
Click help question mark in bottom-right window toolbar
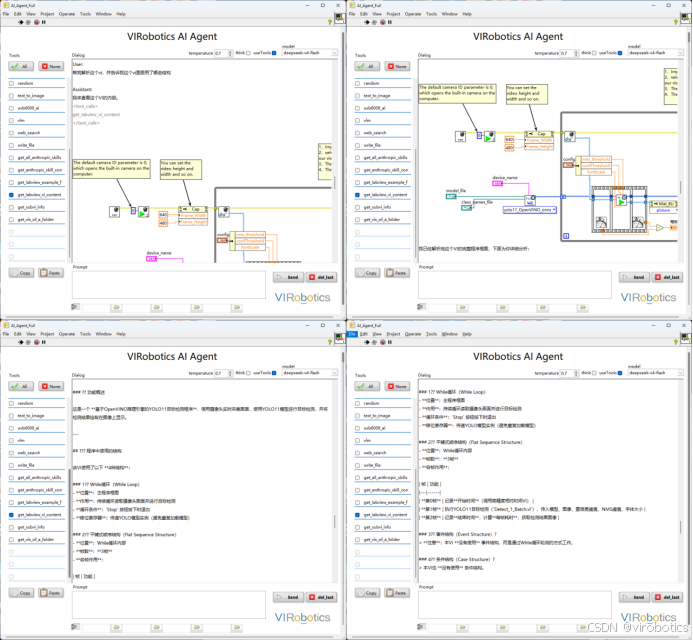[676, 342]
